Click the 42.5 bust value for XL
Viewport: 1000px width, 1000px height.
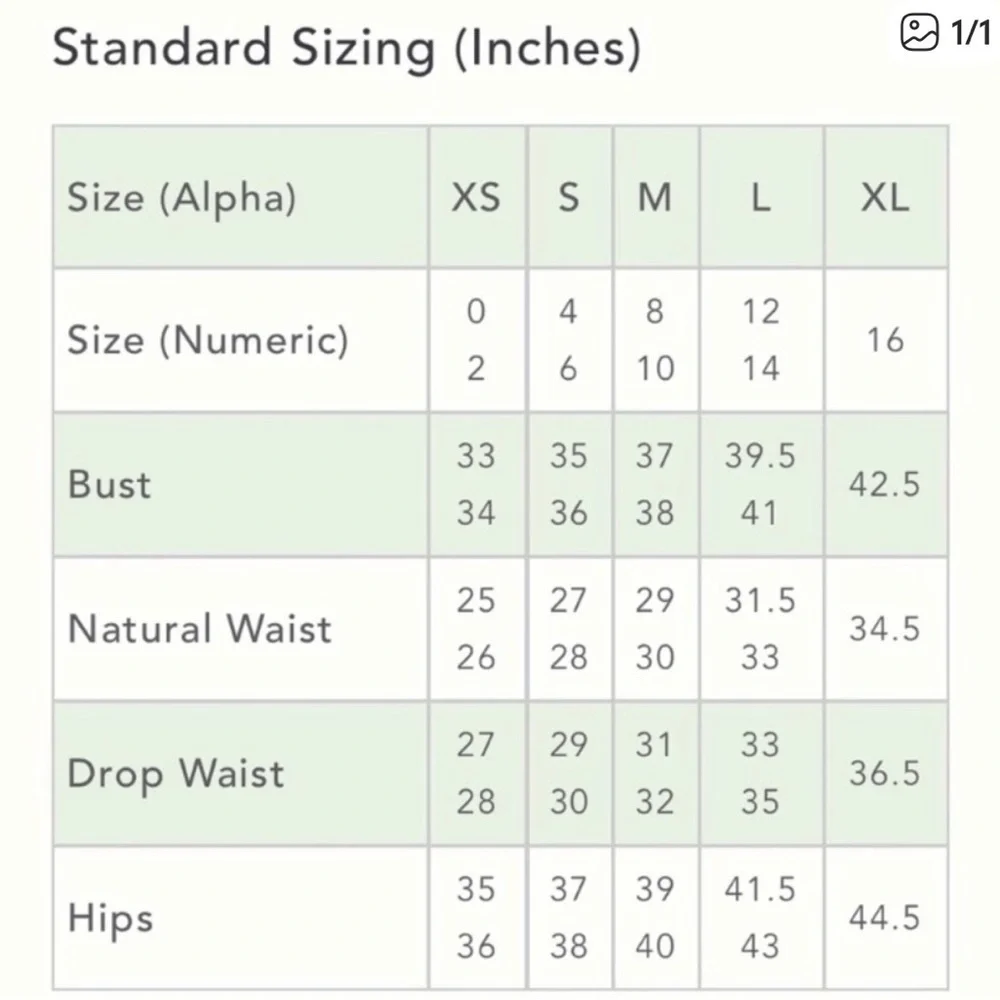885,484
